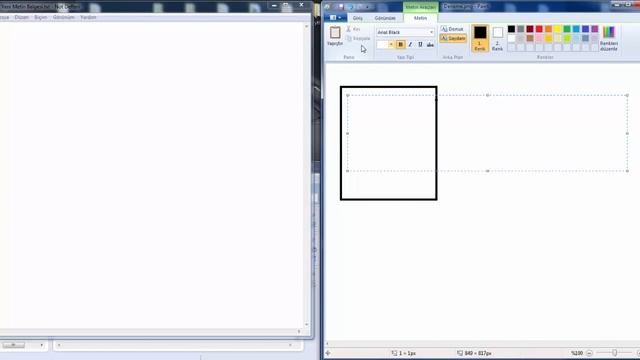Click the Metin Araçları contextual tab header
Image resolution: width=640 pixels, height=360 pixels.
(x=421, y=7)
